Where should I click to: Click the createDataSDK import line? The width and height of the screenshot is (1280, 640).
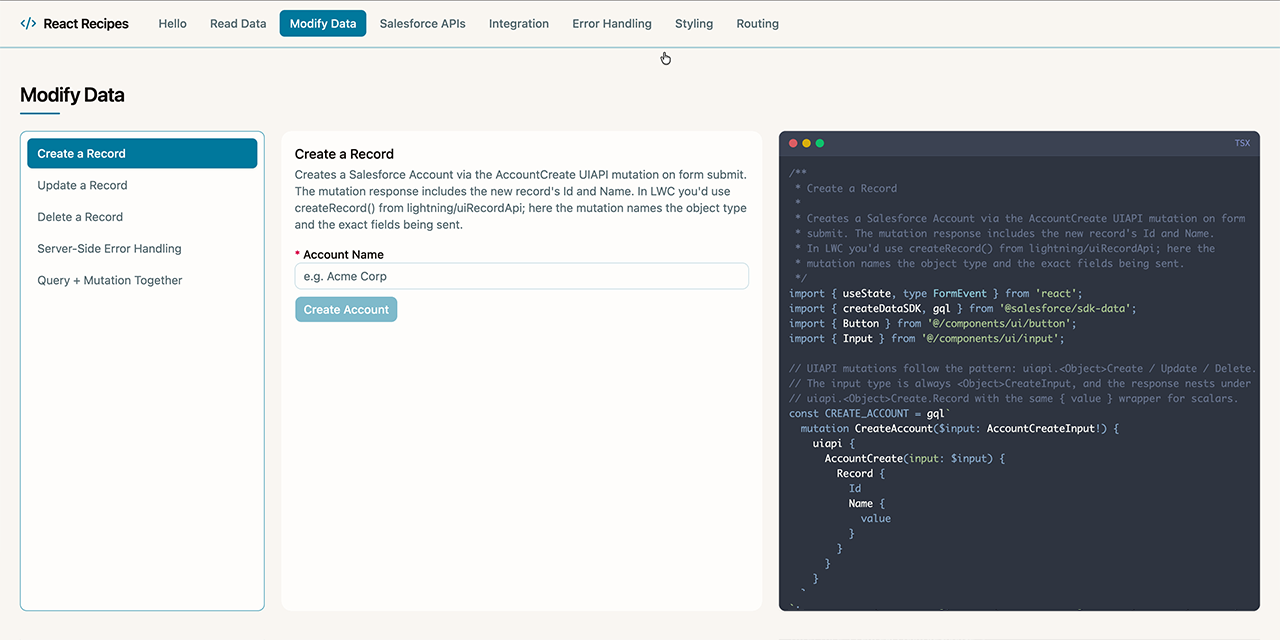pos(963,308)
